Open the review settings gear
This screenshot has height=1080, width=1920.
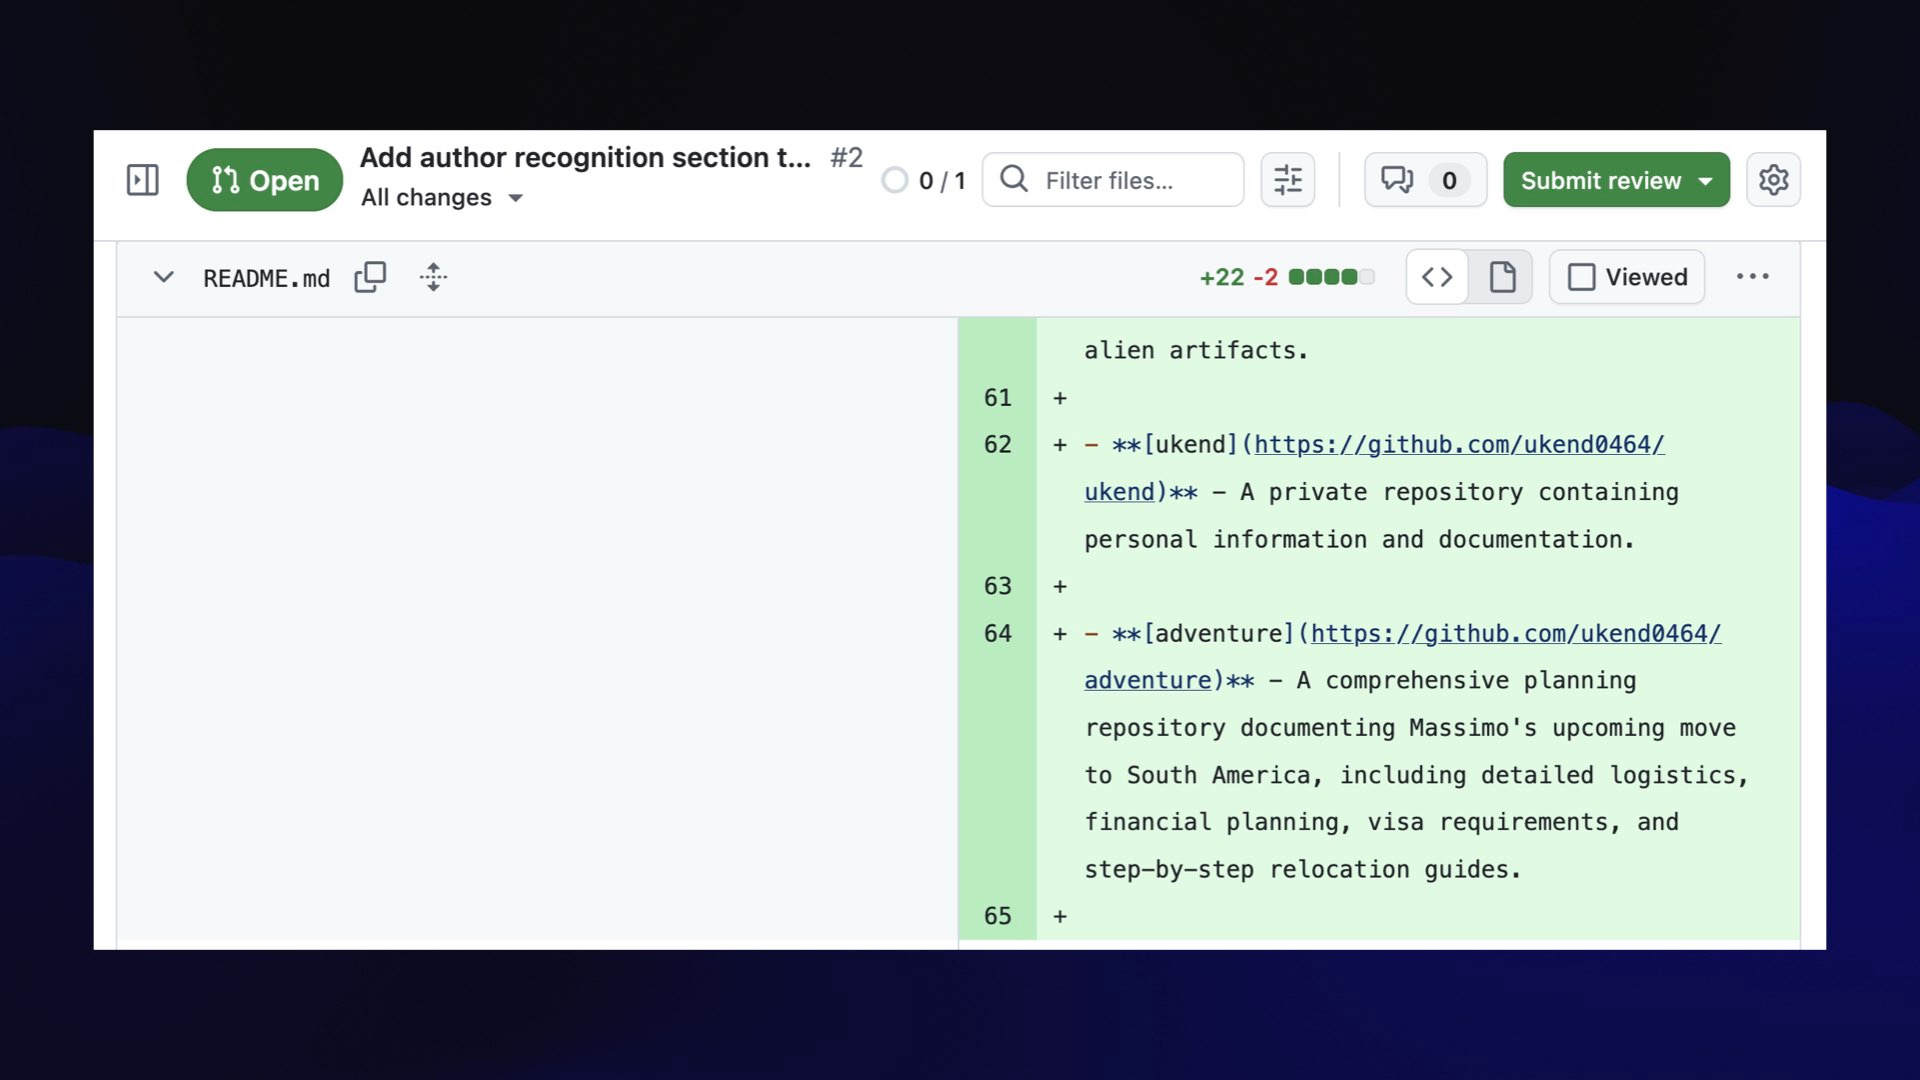[1773, 180]
